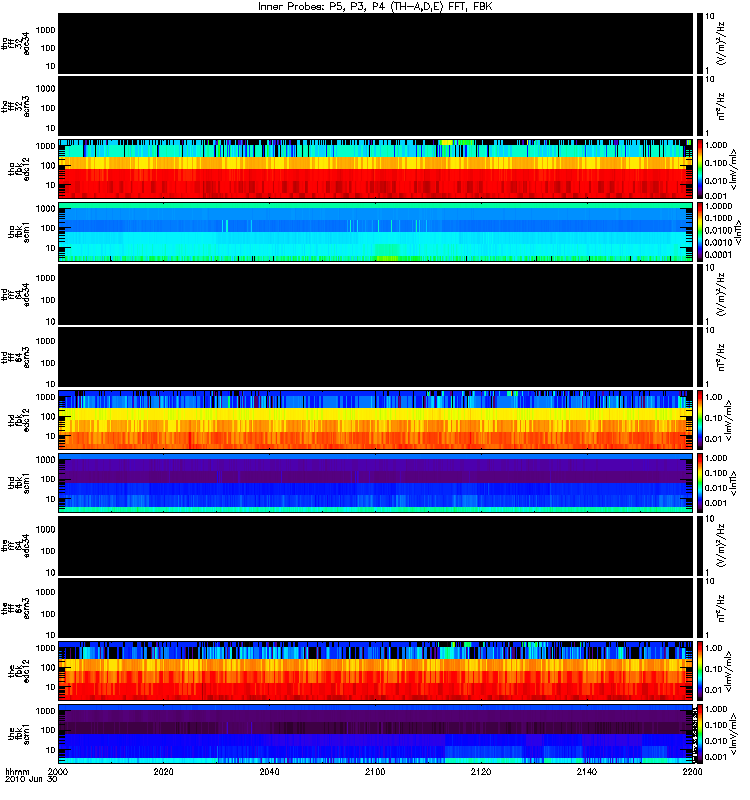Image resolution: width=750 pixels, height=800 pixels.
Task: Click the 'tha fff 32 edc34' y-axis title
Action: (15, 43)
